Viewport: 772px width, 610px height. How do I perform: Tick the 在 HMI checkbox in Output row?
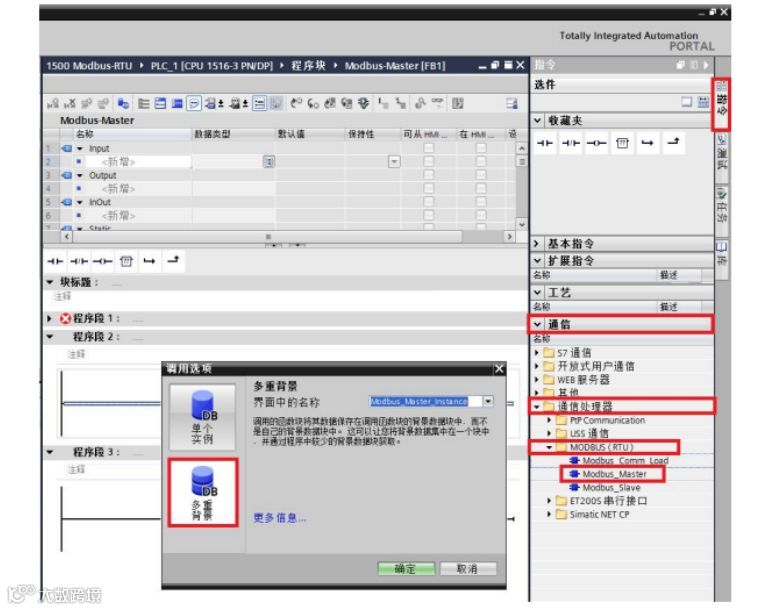click(481, 175)
